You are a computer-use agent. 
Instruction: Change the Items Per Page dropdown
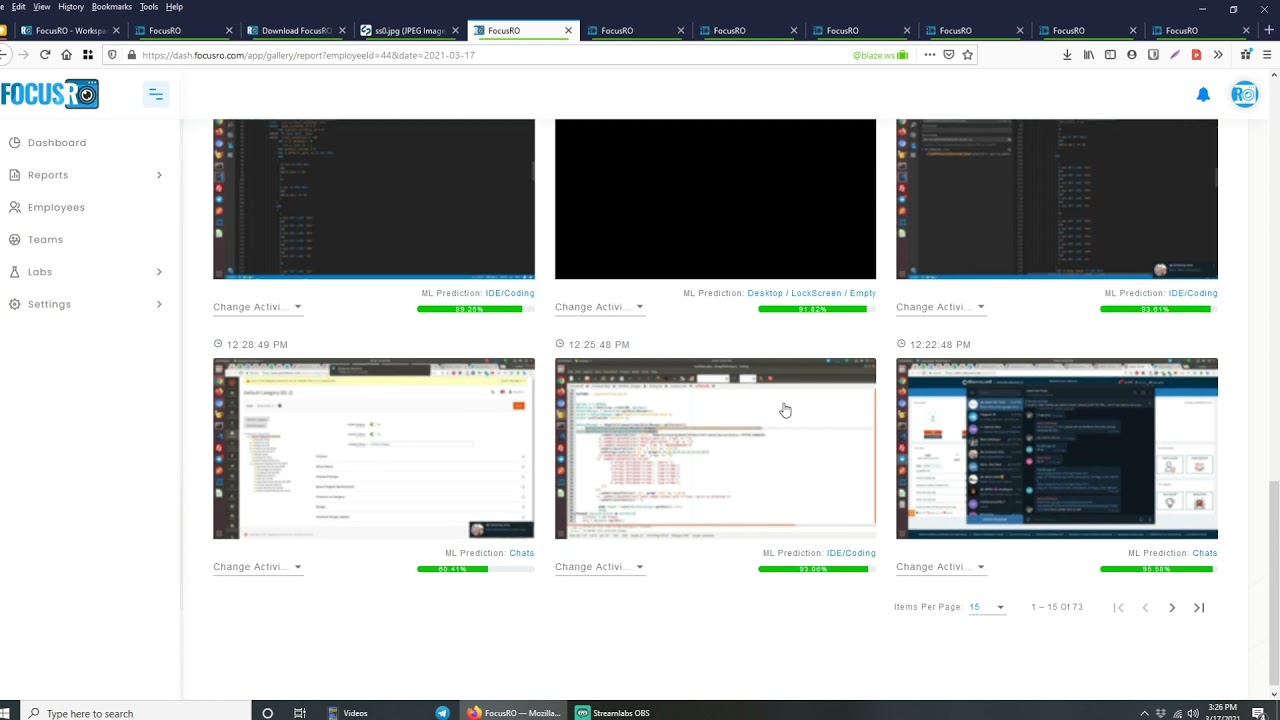(x=986, y=607)
